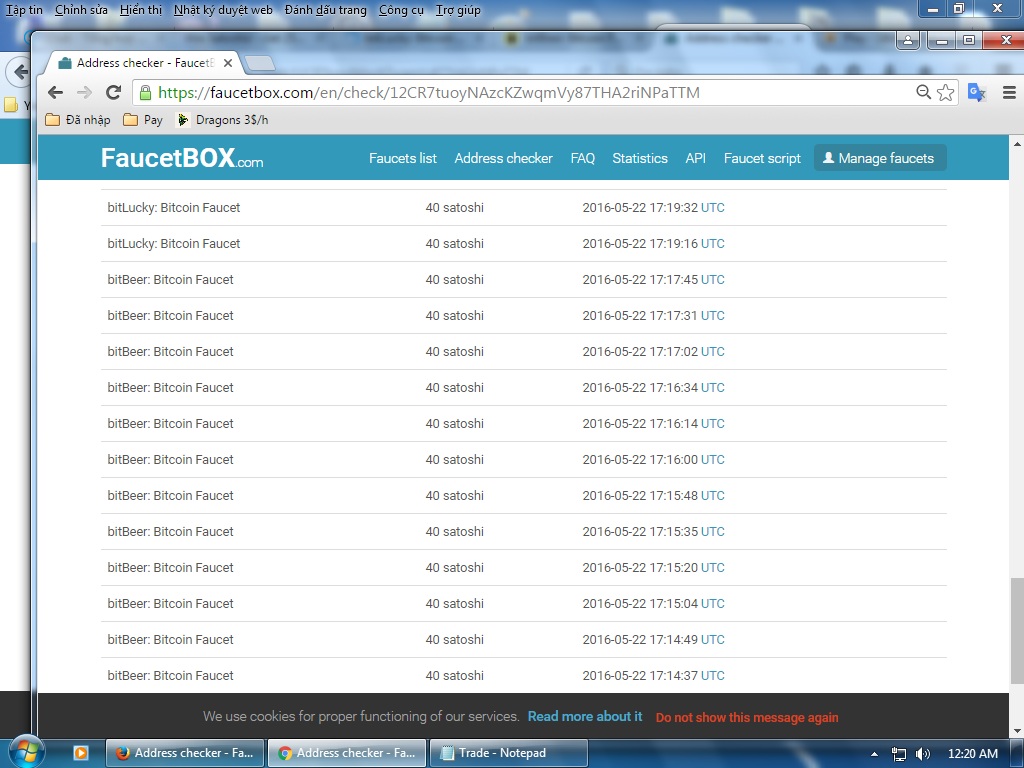Screen dimensions: 1024x768
Task: Open the Faucet script page
Action: coord(762,158)
